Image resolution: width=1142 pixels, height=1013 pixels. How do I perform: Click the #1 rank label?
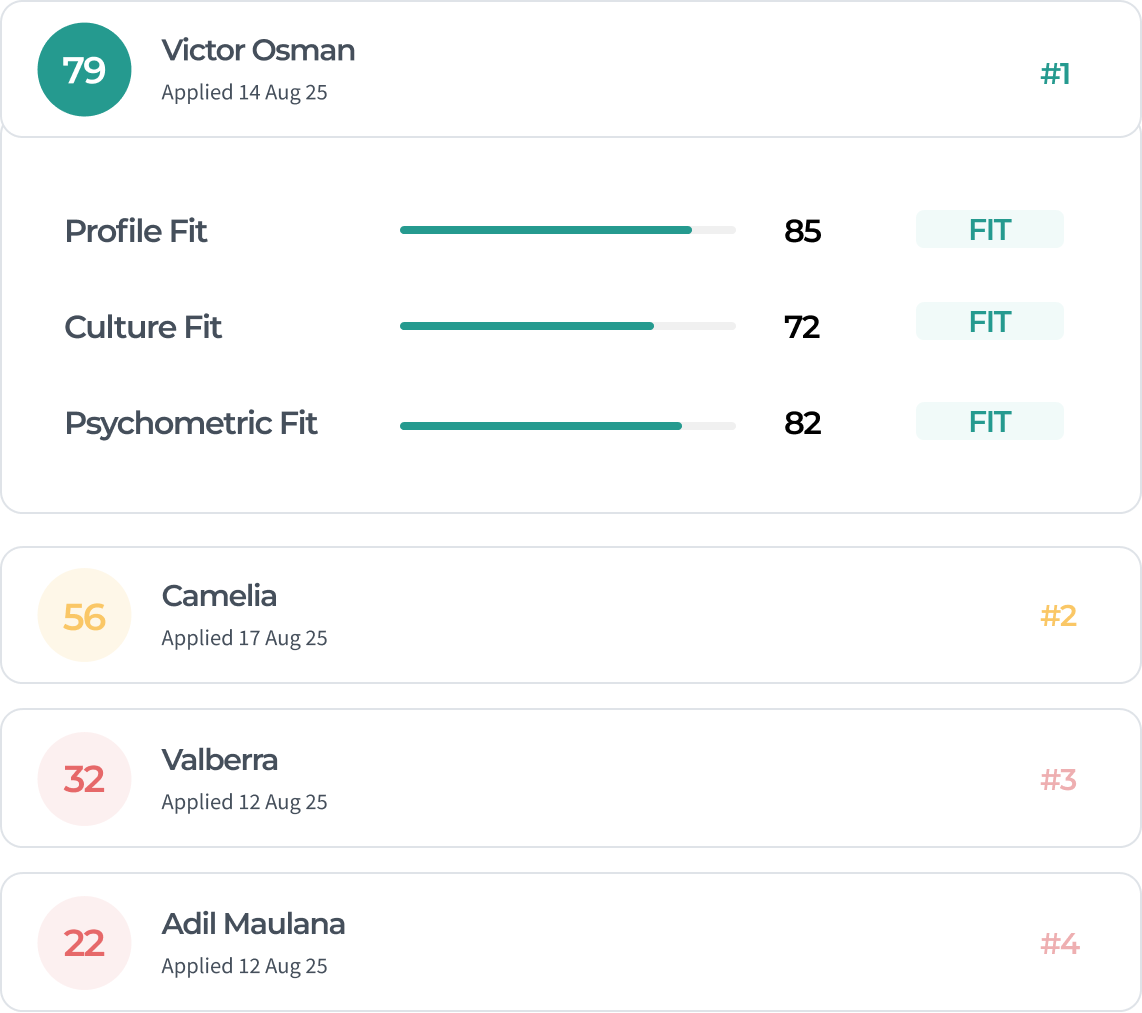coord(1055,74)
